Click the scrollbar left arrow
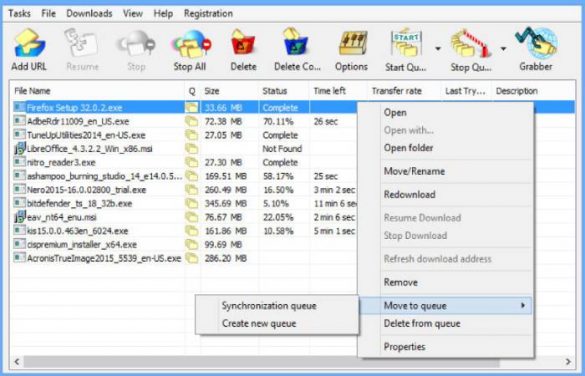Image resolution: width=585 pixels, height=376 pixels. point(16,361)
